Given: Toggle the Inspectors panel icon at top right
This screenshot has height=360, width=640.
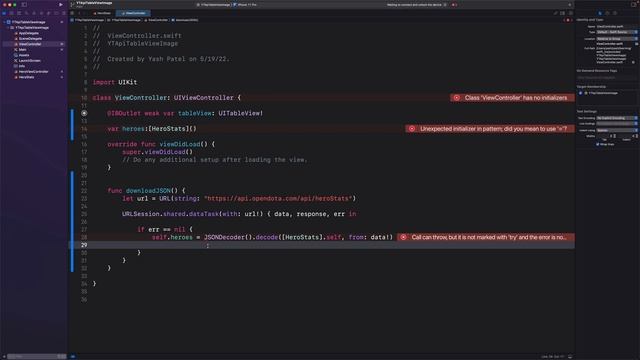Looking at the screenshot, I should (x=633, y=4).
